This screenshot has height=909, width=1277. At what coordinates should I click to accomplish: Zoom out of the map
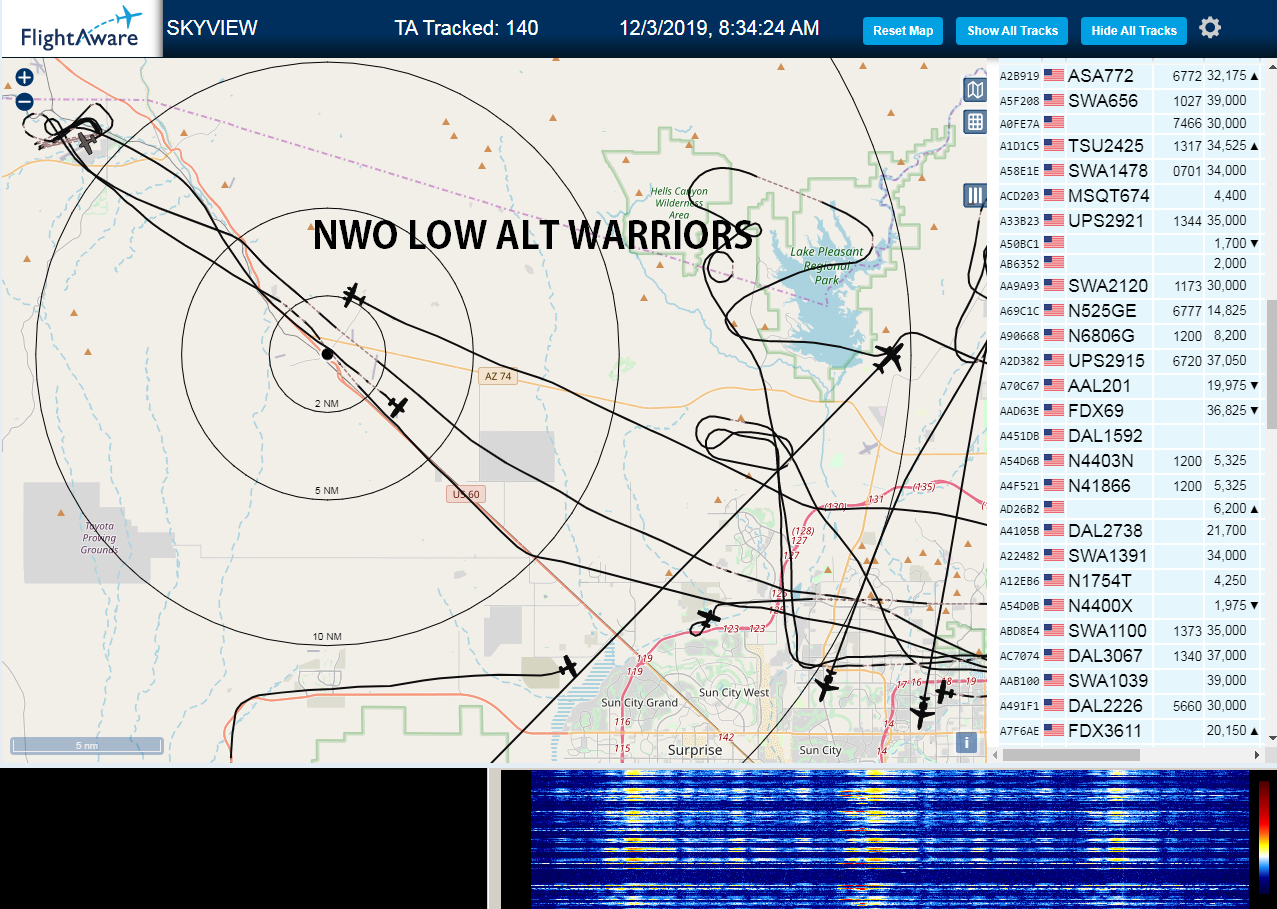click(24, 101)
